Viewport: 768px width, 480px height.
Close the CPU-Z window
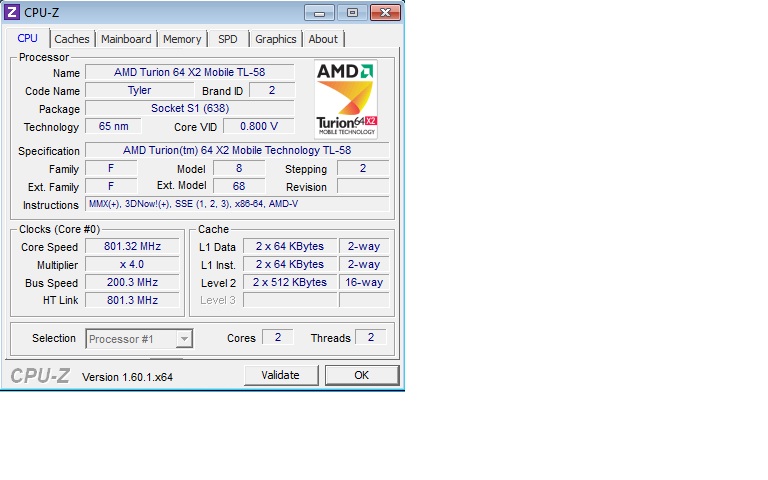384,12
